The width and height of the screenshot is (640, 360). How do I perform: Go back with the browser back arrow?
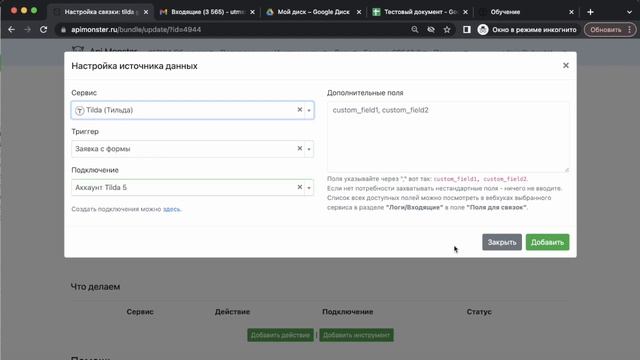point(11,30)
